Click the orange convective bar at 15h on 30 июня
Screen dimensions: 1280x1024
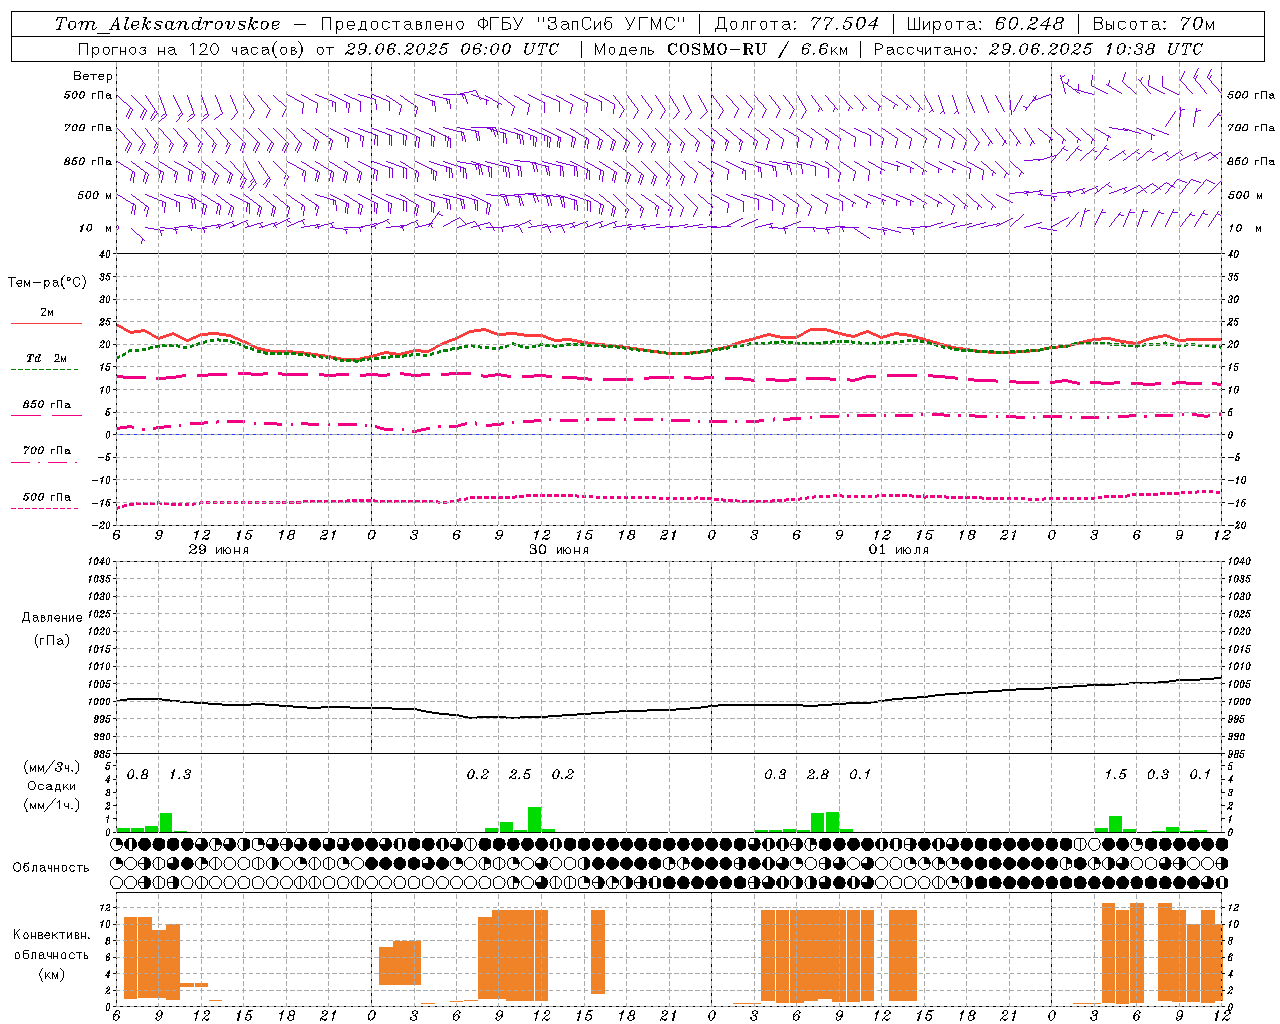[598, 952]
